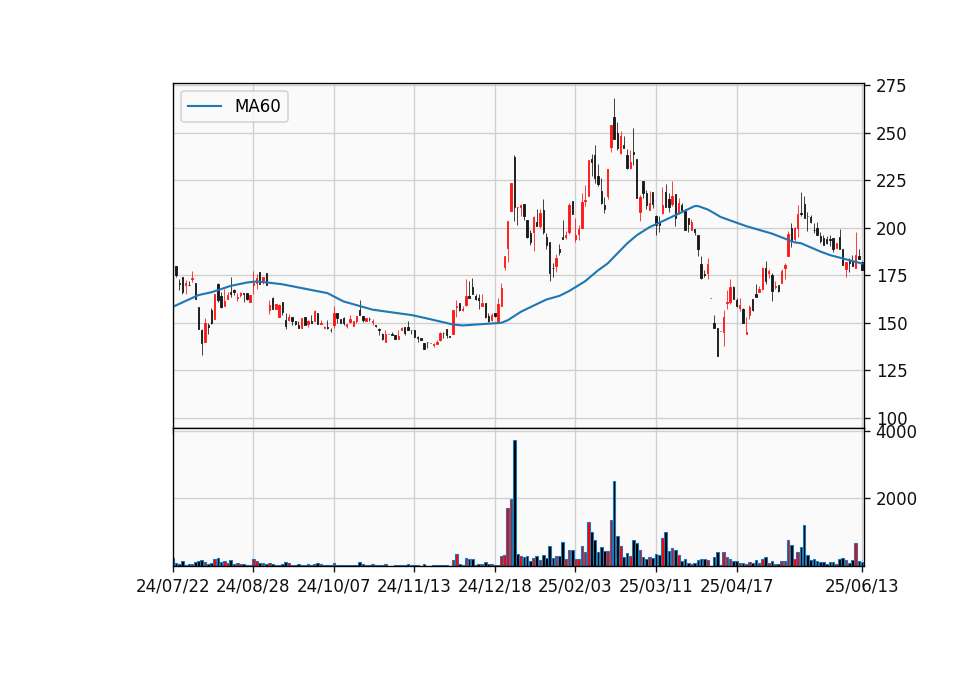This screenshot has width=960, height=690.
Task: Click the 24/08/28 date label
Action: (253, 586)
